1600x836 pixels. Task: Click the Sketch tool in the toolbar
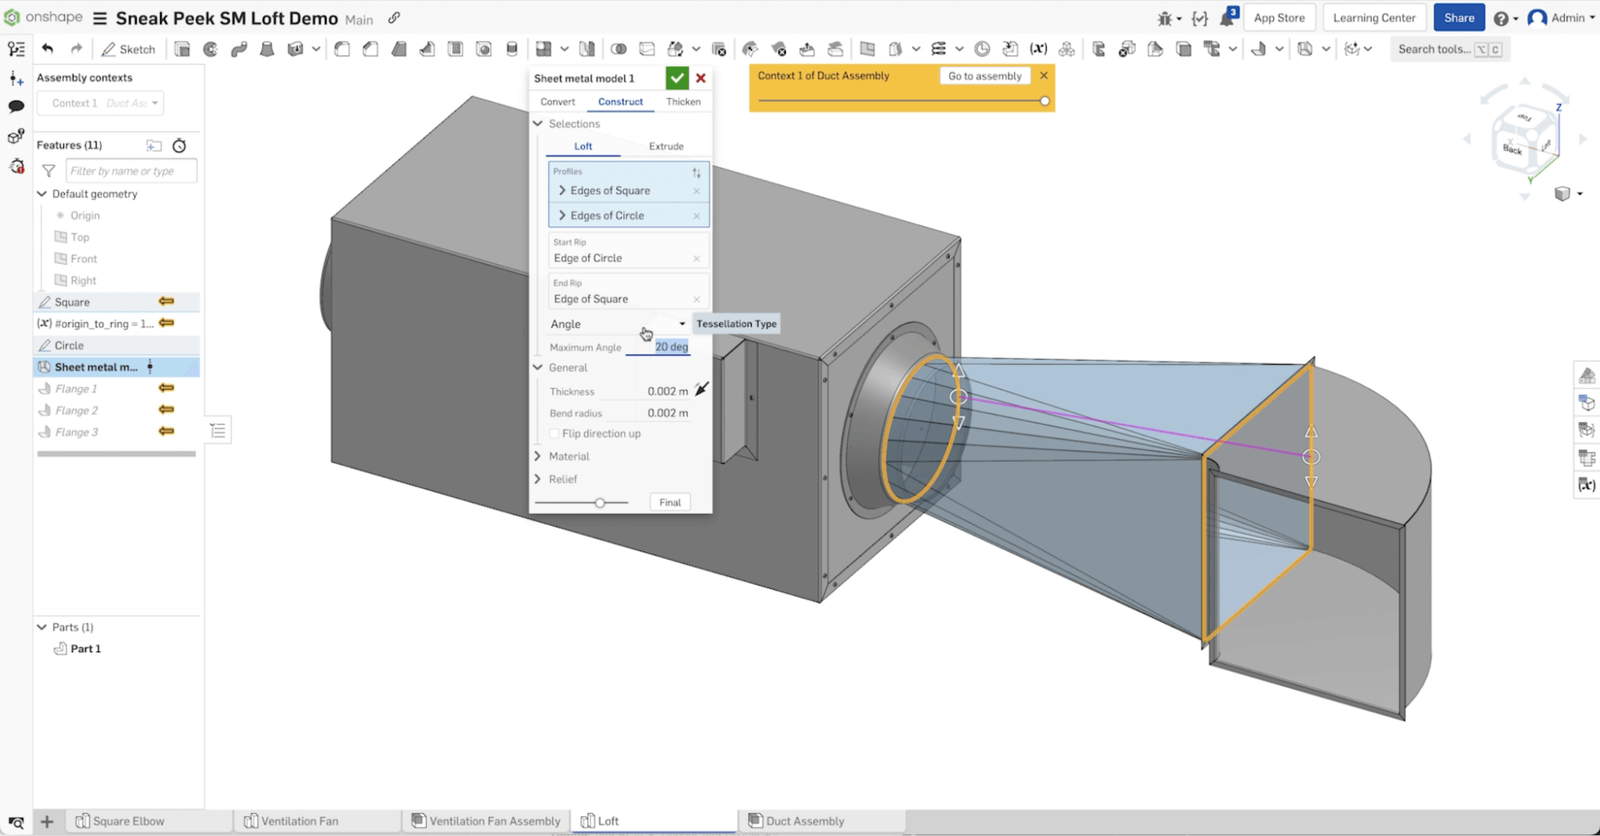point(128,49)
